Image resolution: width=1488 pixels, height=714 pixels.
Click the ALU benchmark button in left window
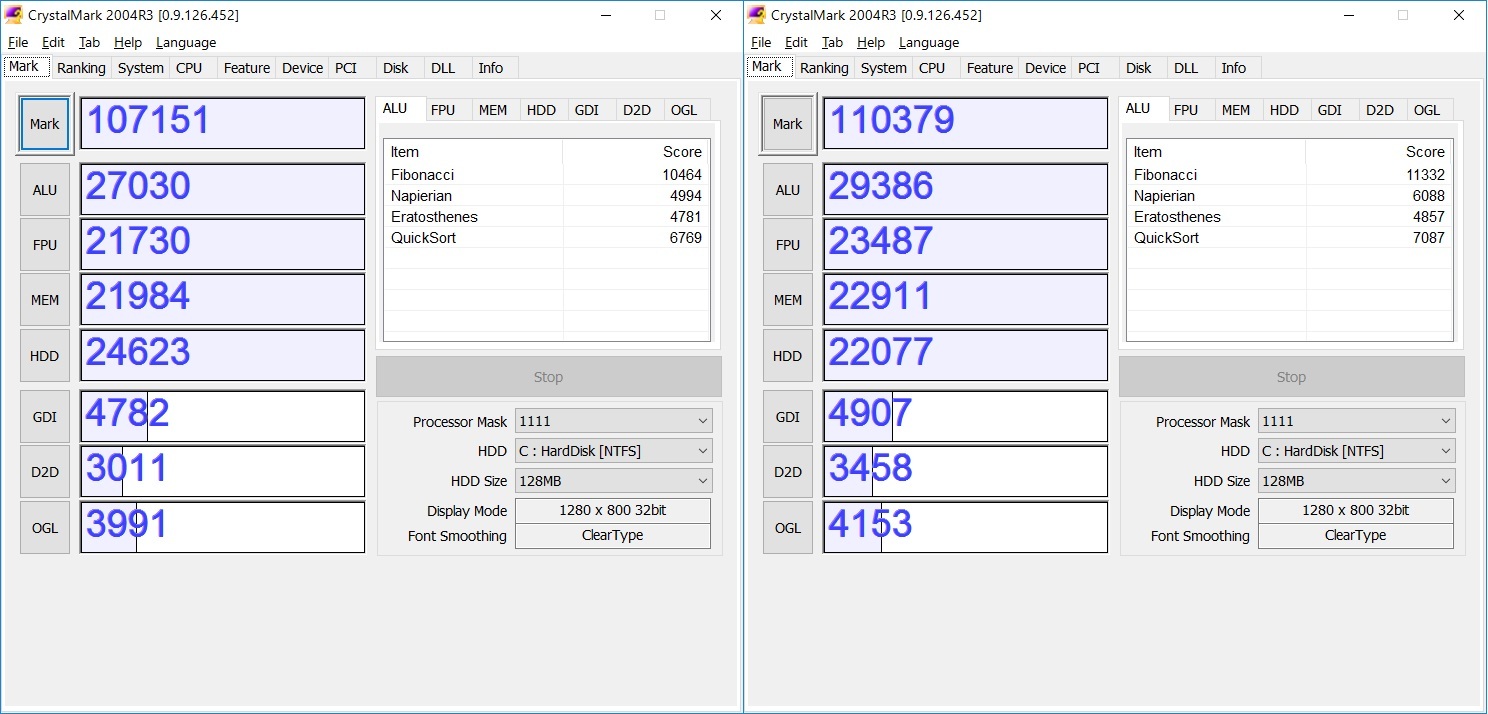(45, 189)
